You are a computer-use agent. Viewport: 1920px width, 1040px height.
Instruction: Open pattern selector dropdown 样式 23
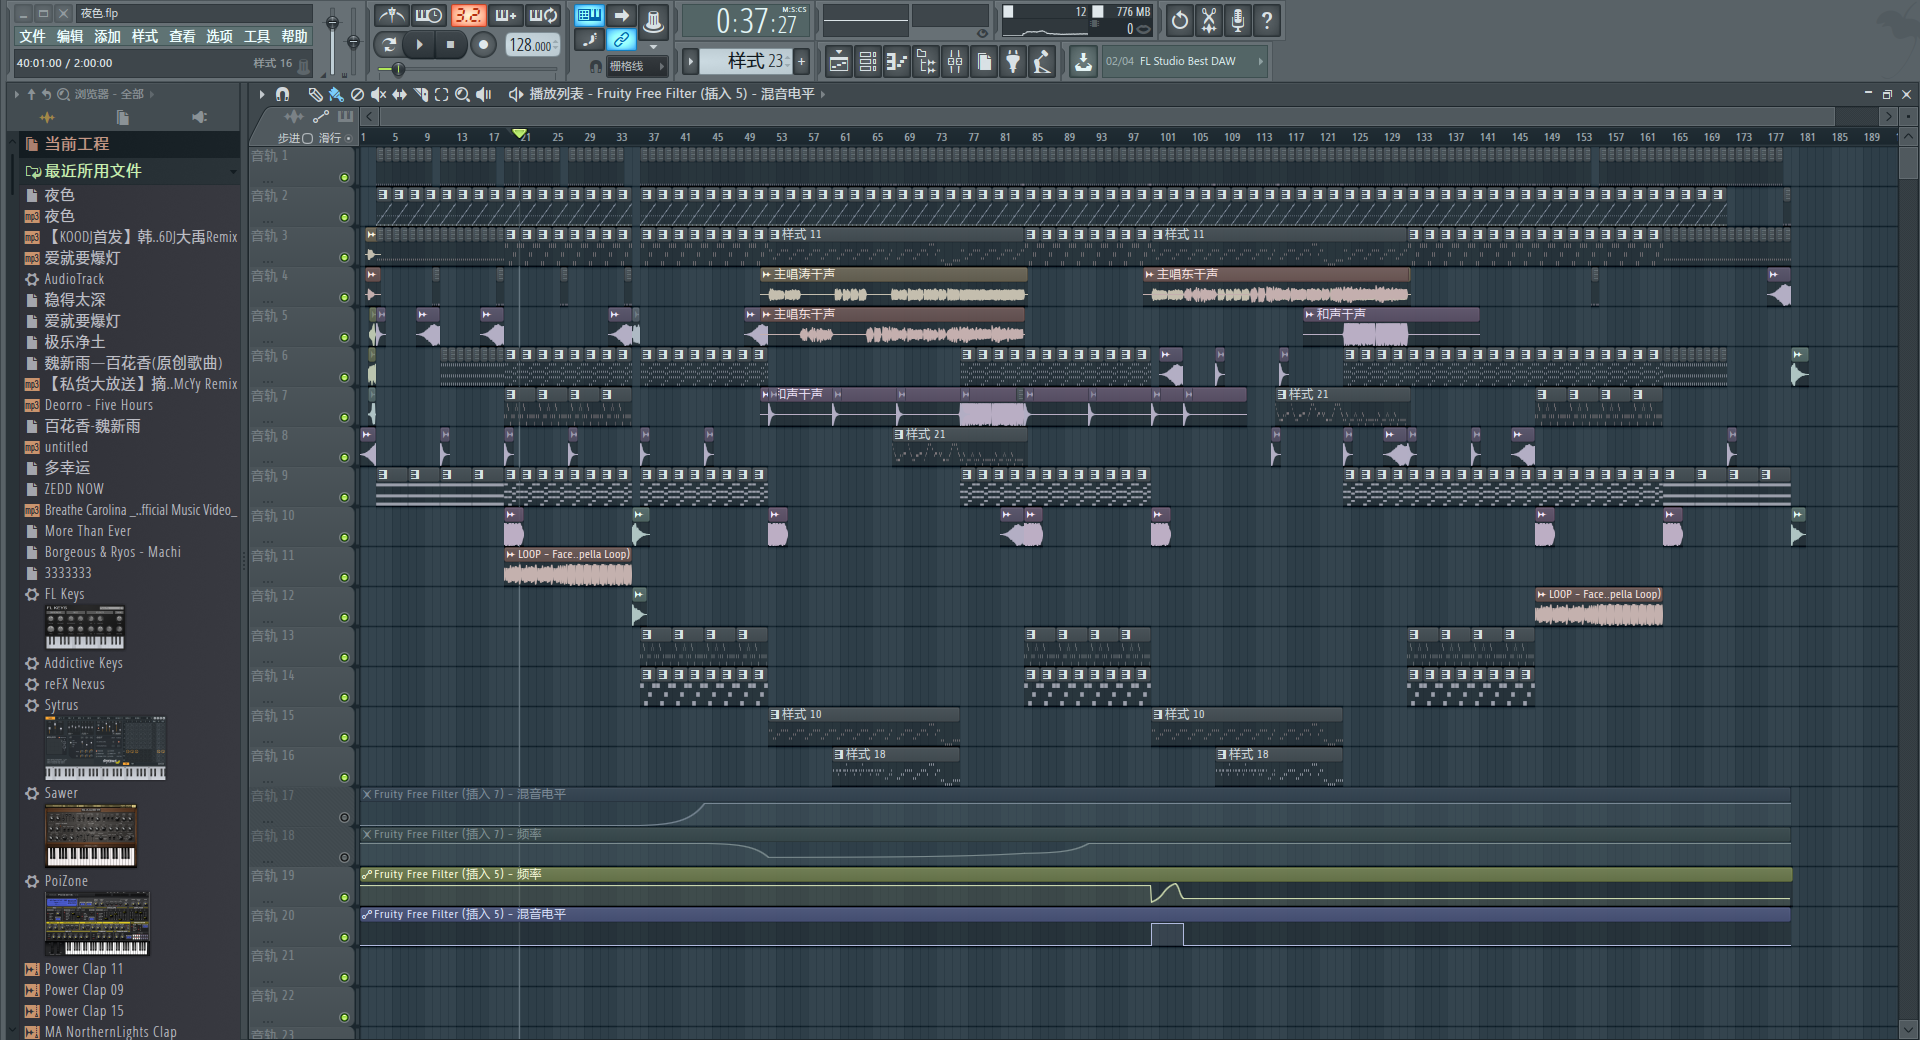tap(745, 62)
